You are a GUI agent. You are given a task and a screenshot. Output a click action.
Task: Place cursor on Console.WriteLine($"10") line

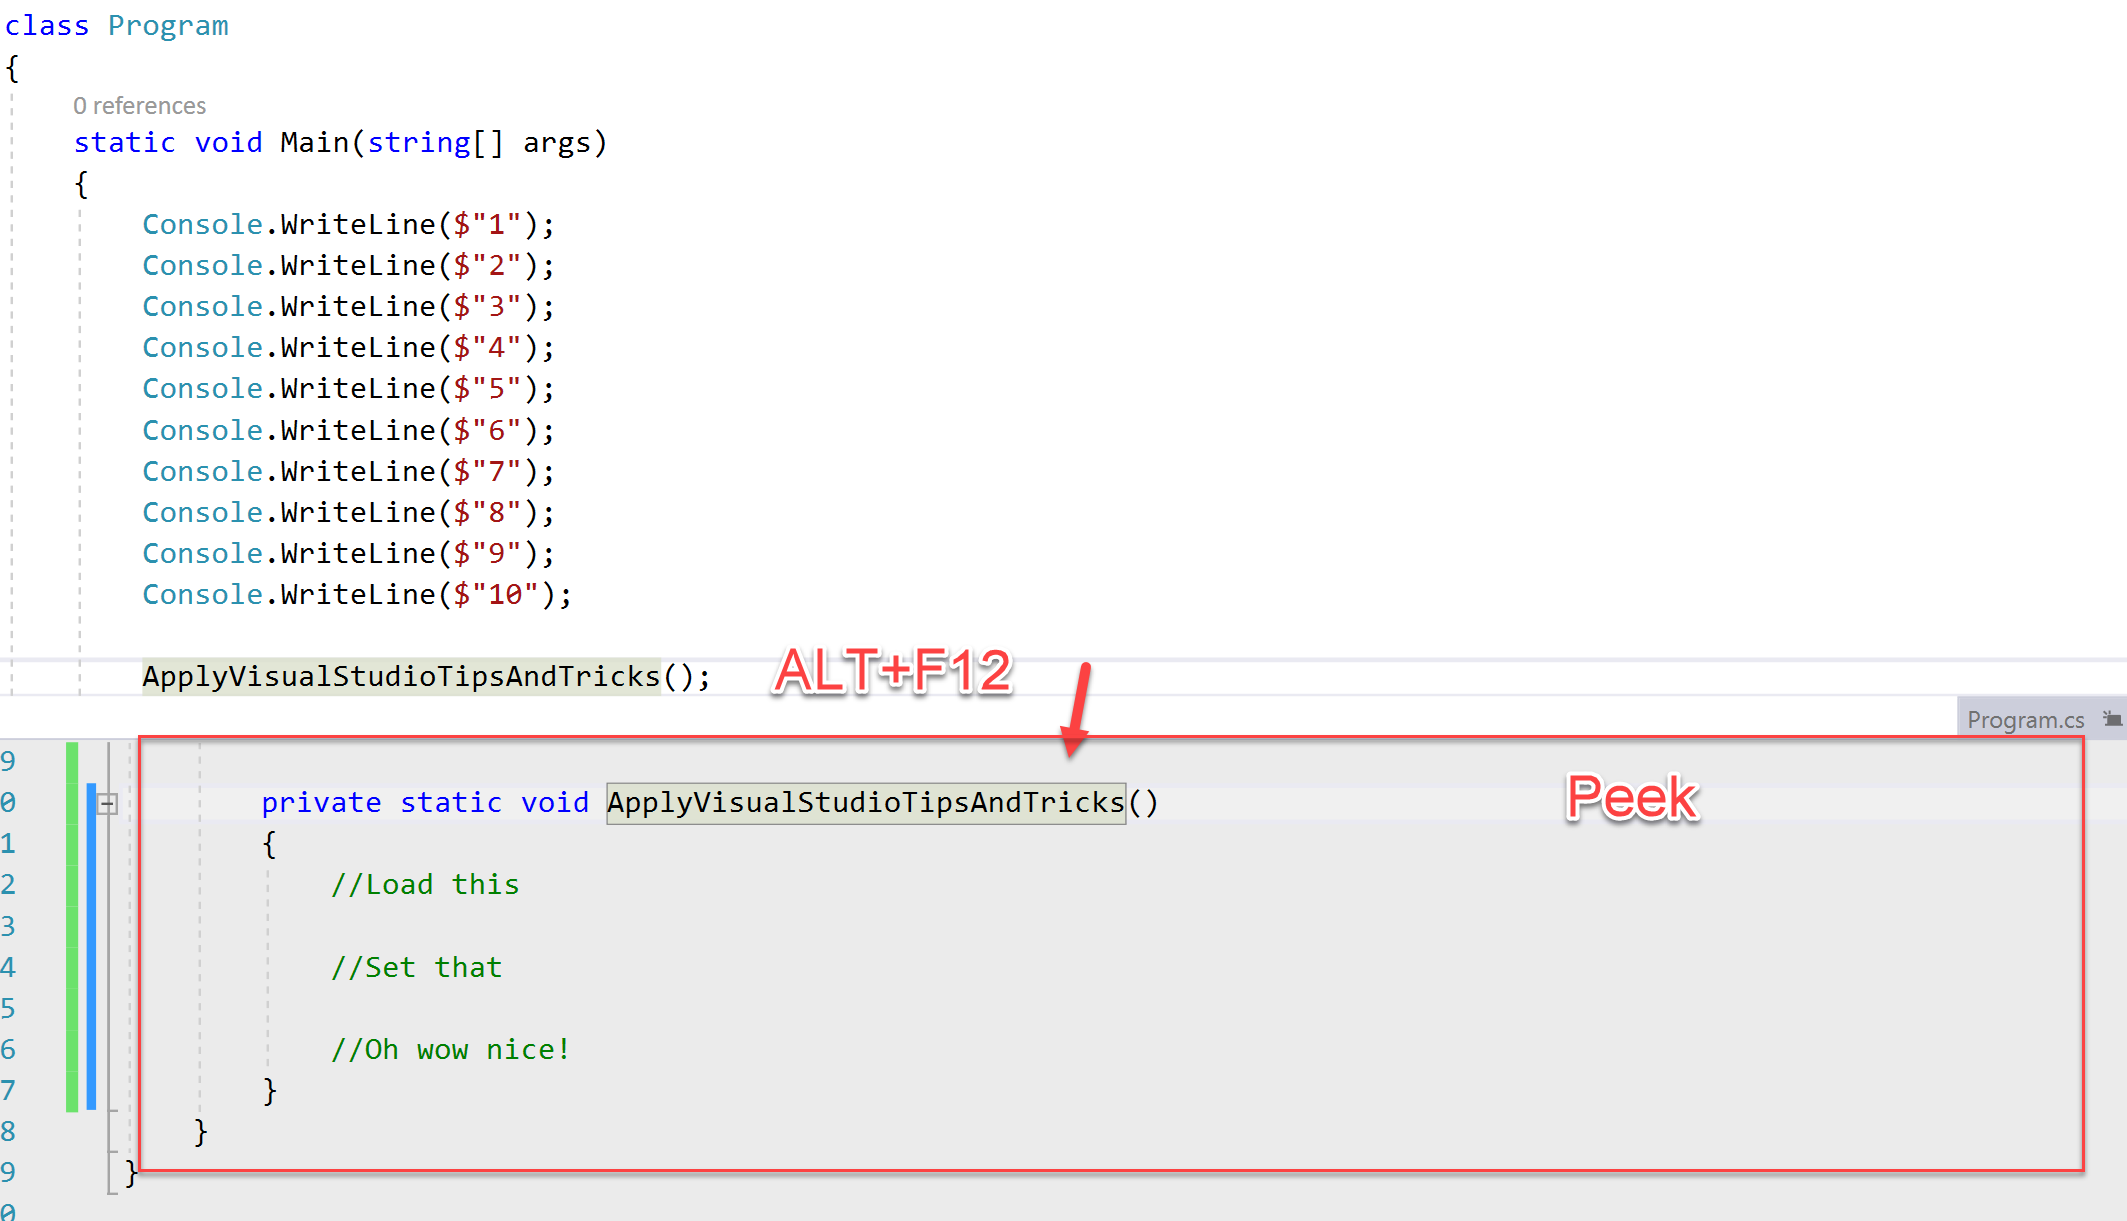point(356,595)
